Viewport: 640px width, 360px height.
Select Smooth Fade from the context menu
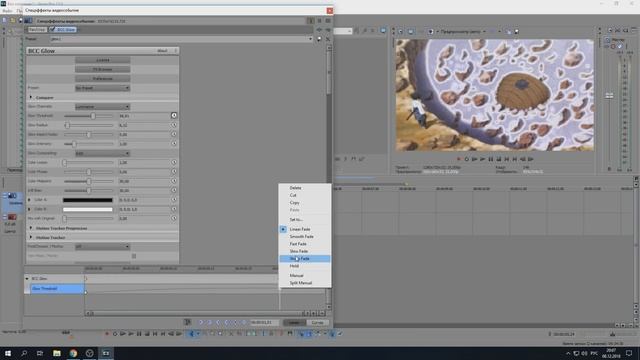[x=305, y=237]
